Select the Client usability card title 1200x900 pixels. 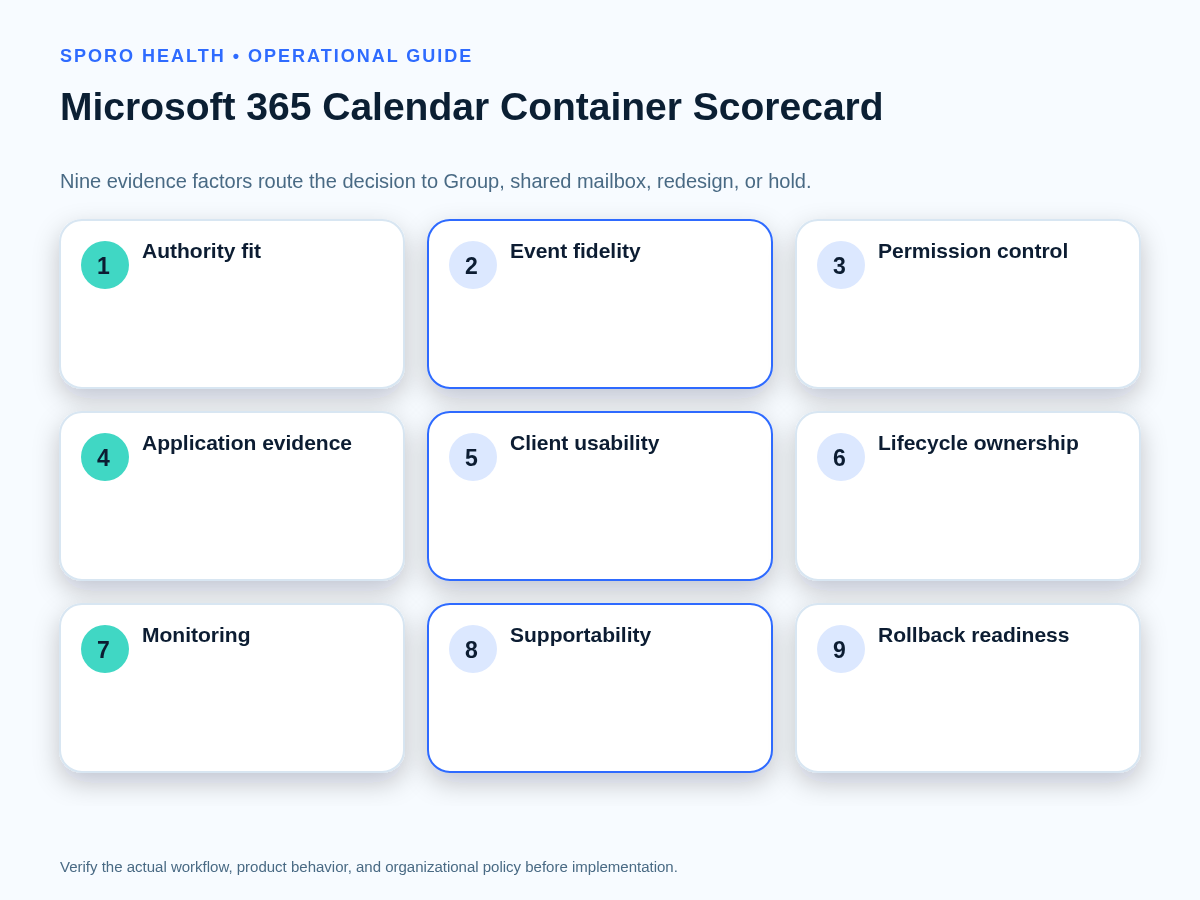[x=584, y=443]
